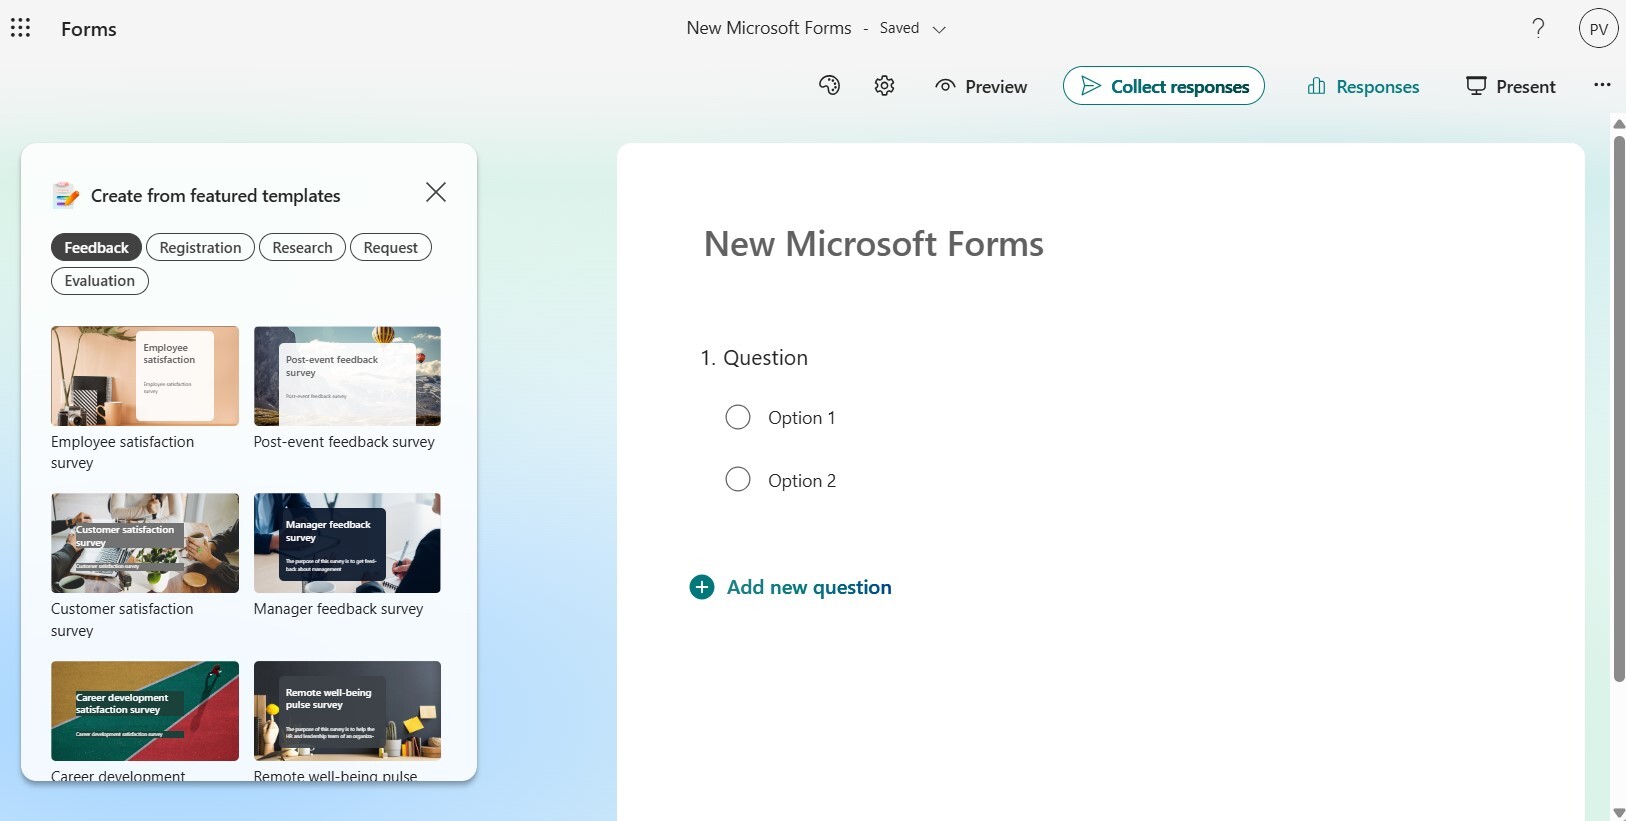Open Remote well-being pulse survey thumbnail

347,711
